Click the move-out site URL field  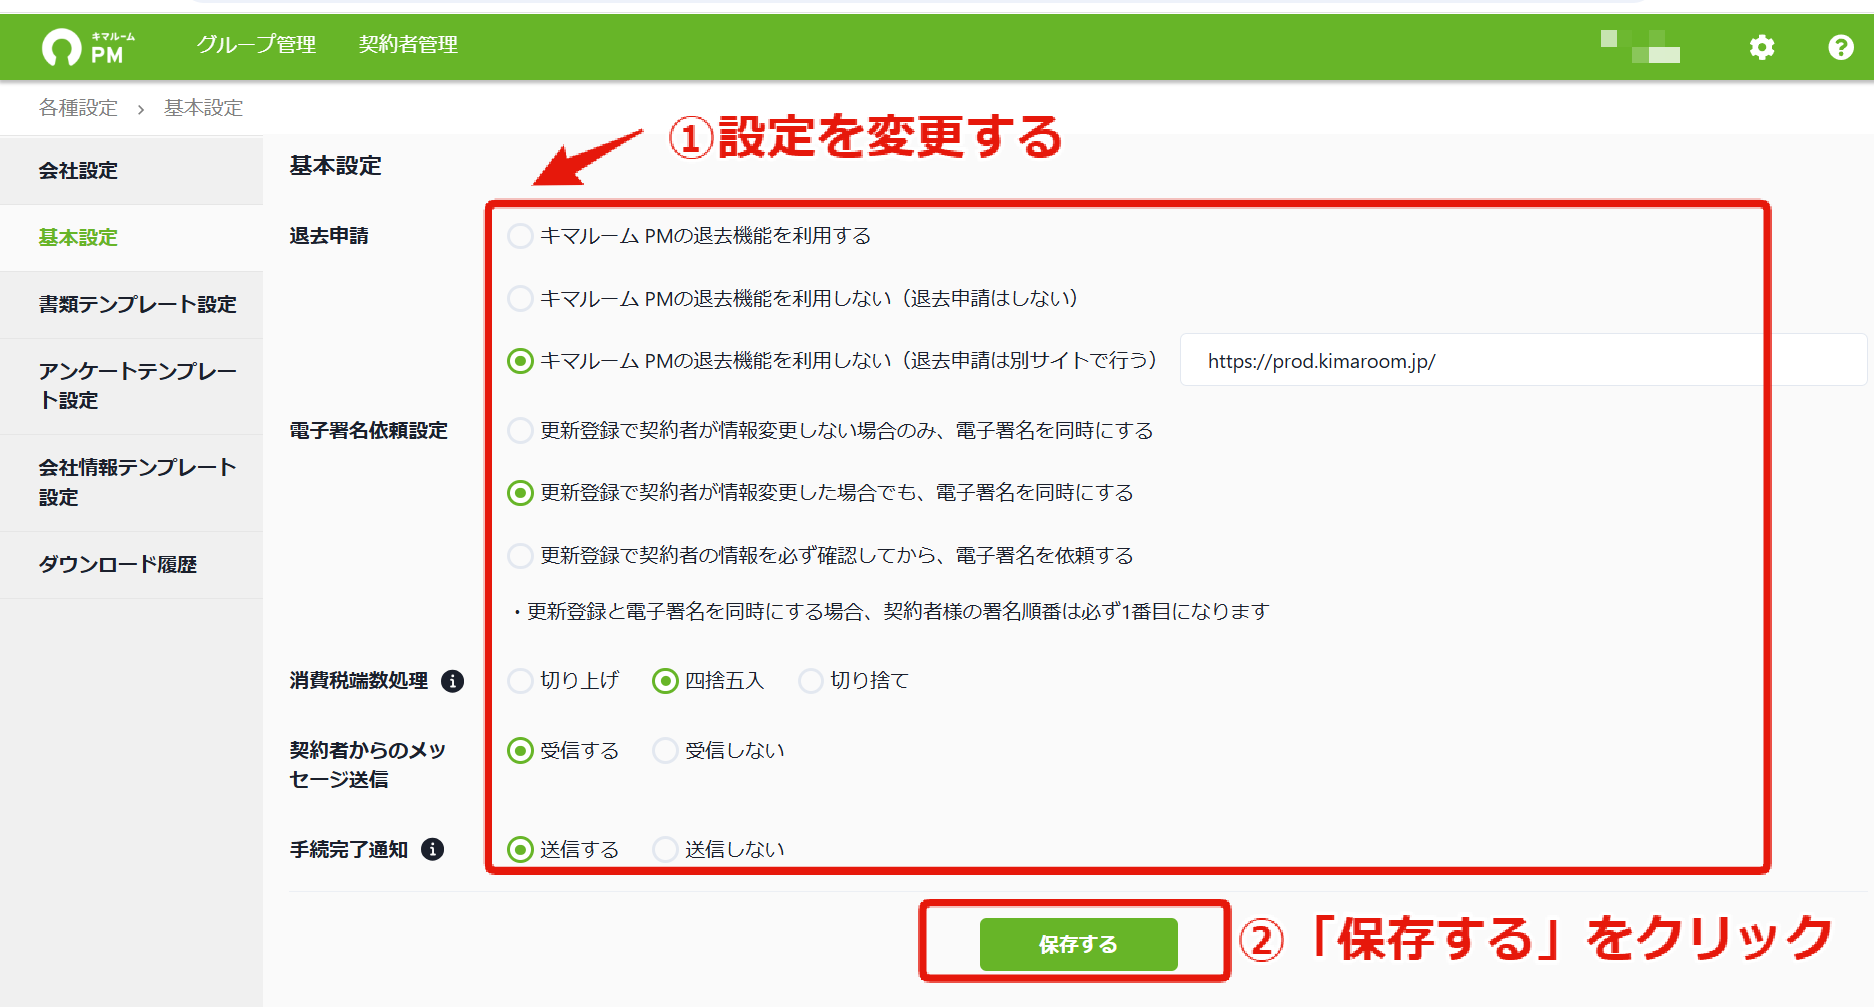pos(1523,360)
